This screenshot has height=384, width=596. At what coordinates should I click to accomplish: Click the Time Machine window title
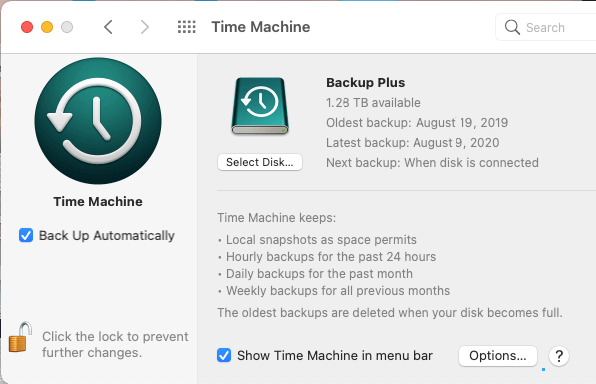pos(261,27)
